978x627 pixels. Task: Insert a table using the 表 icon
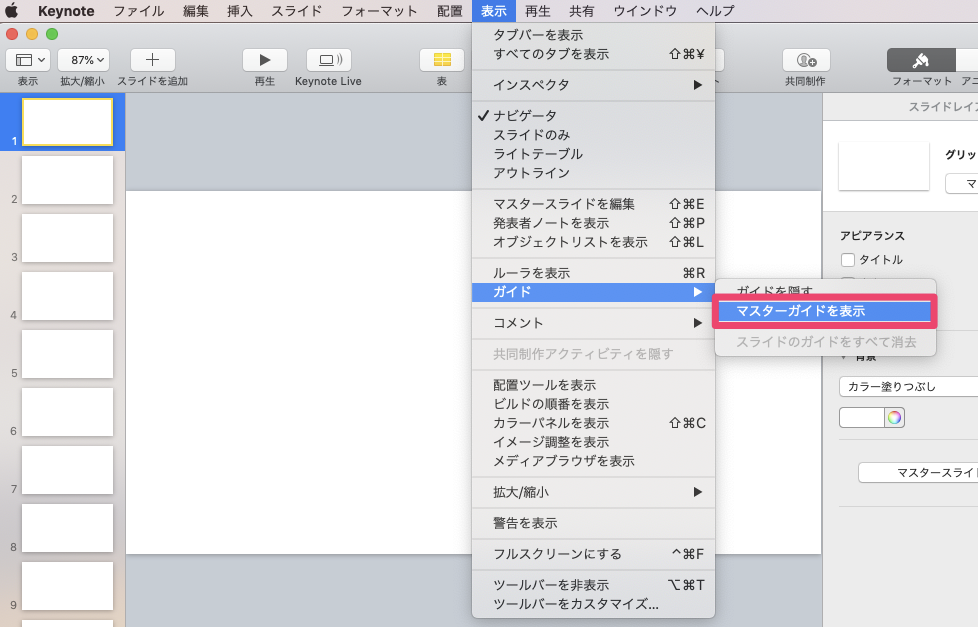(x=441, y=60)
